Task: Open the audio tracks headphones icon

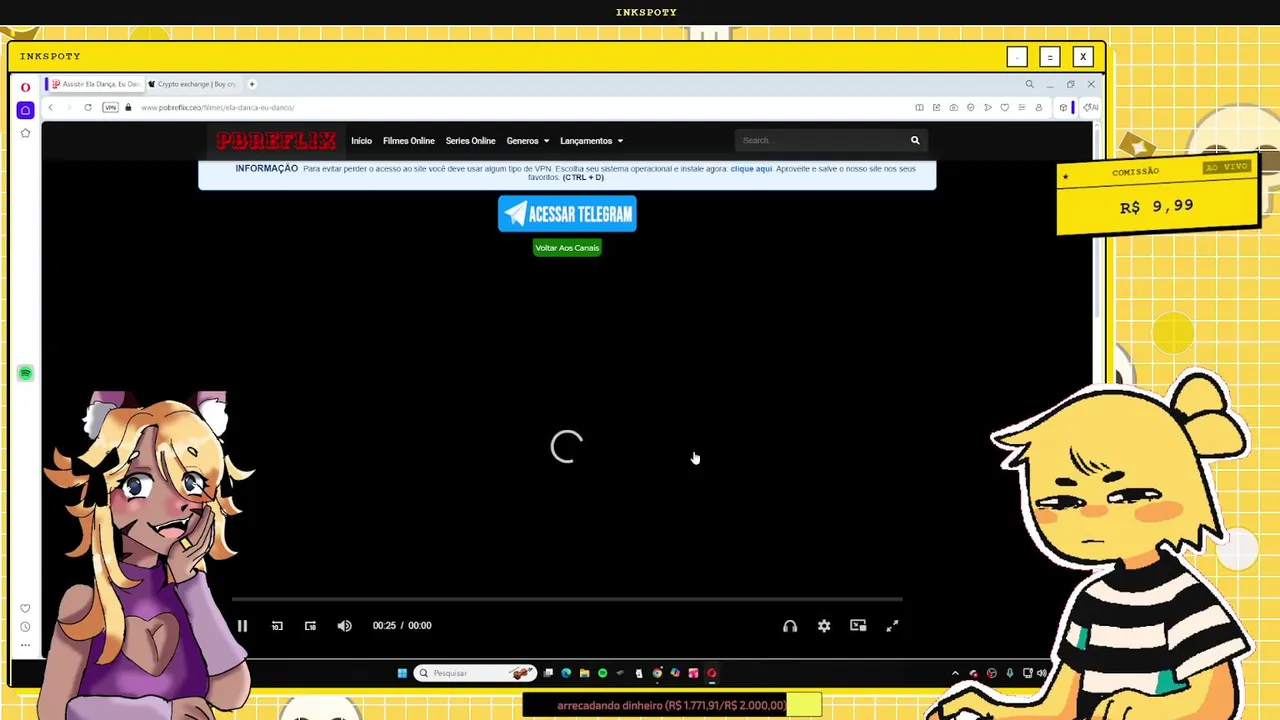Action: [x=790, y=626]
